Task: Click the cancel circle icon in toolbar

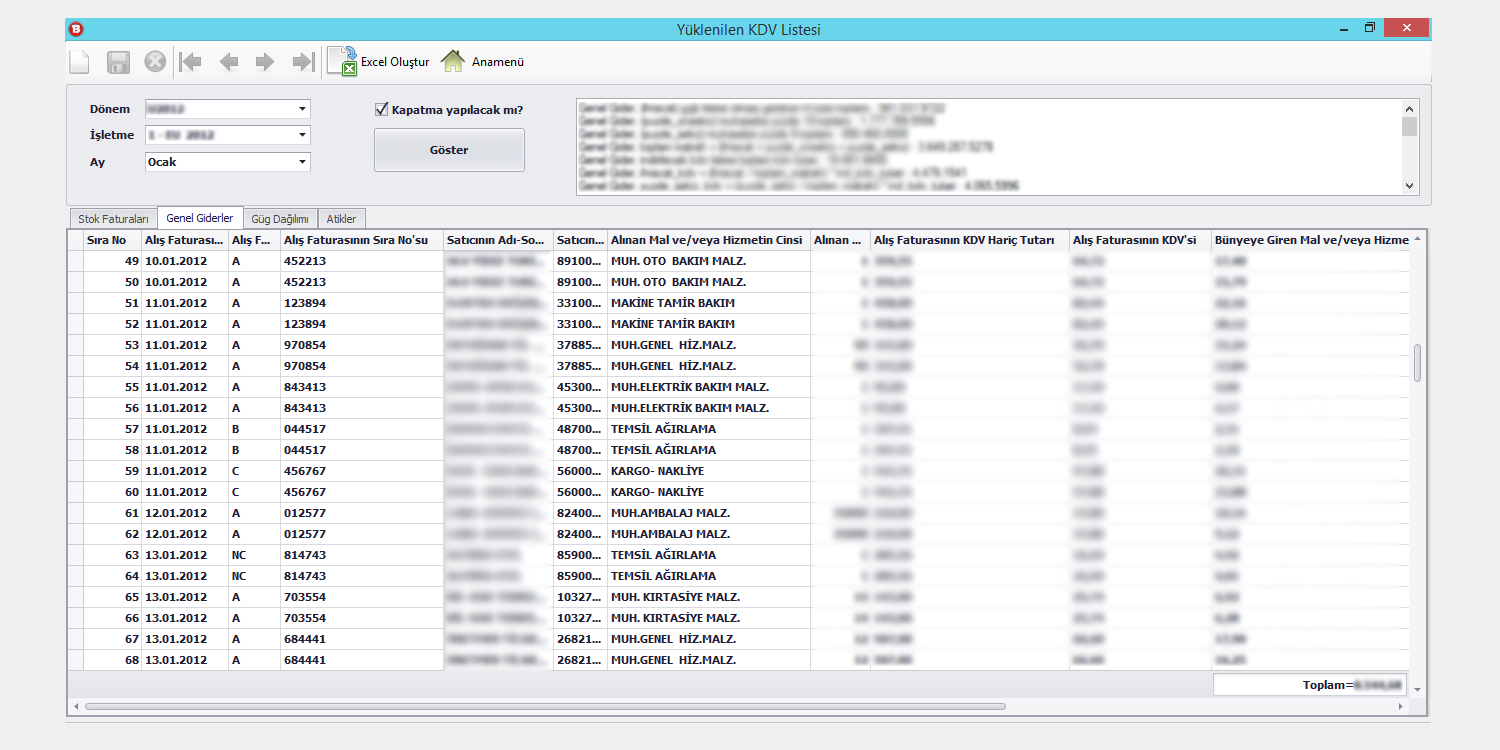Action: [155, 62]
